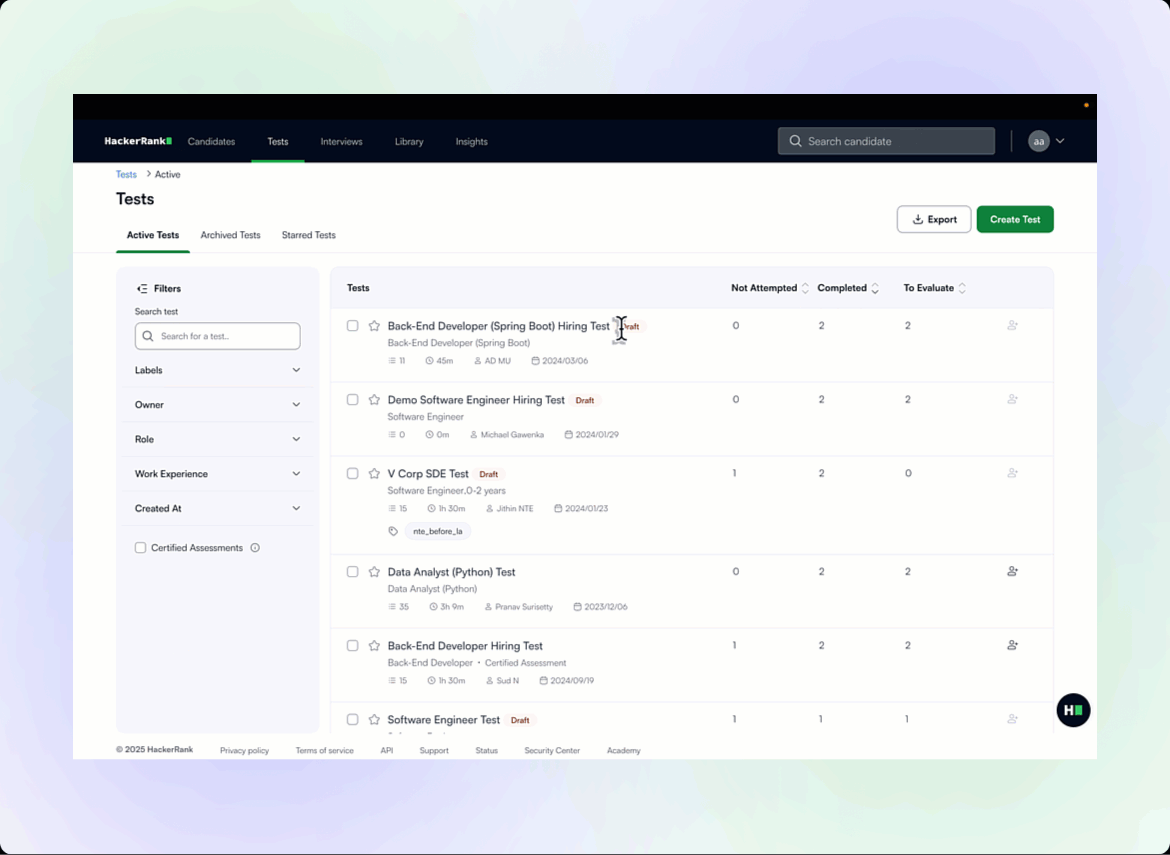
Task: Expand the Owner filter
Action: (x=217, y=404)
